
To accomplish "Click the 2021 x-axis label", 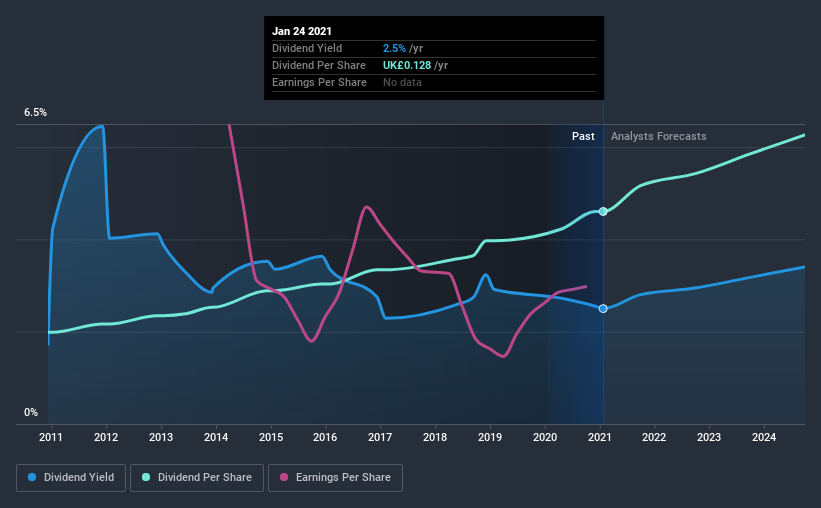I will click(x=600, y=437).
